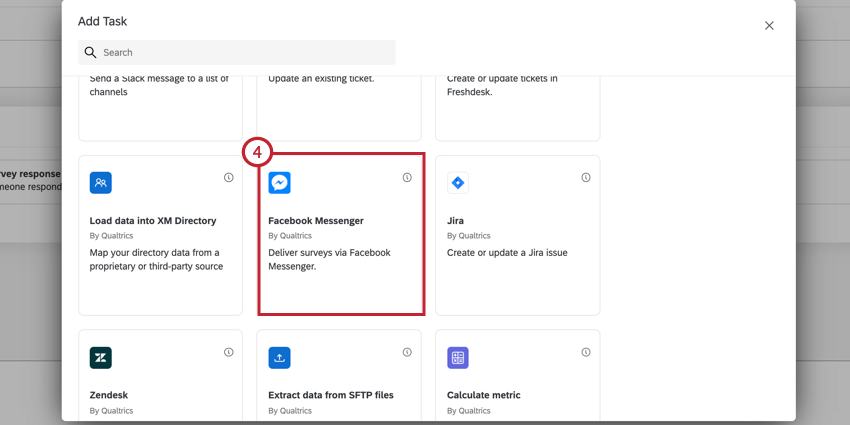Click the Calculate metric icon
Image resolution: width=850 pixels, height=425 pixels.
coord(458,358)
